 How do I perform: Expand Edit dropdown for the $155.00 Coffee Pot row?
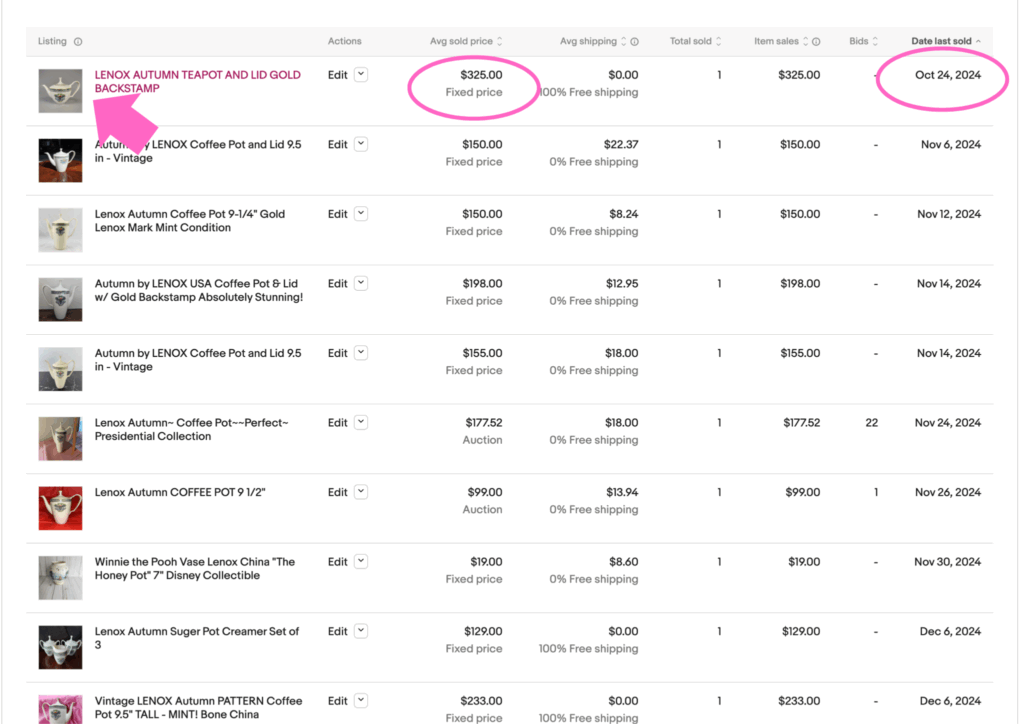pos(360,353)
